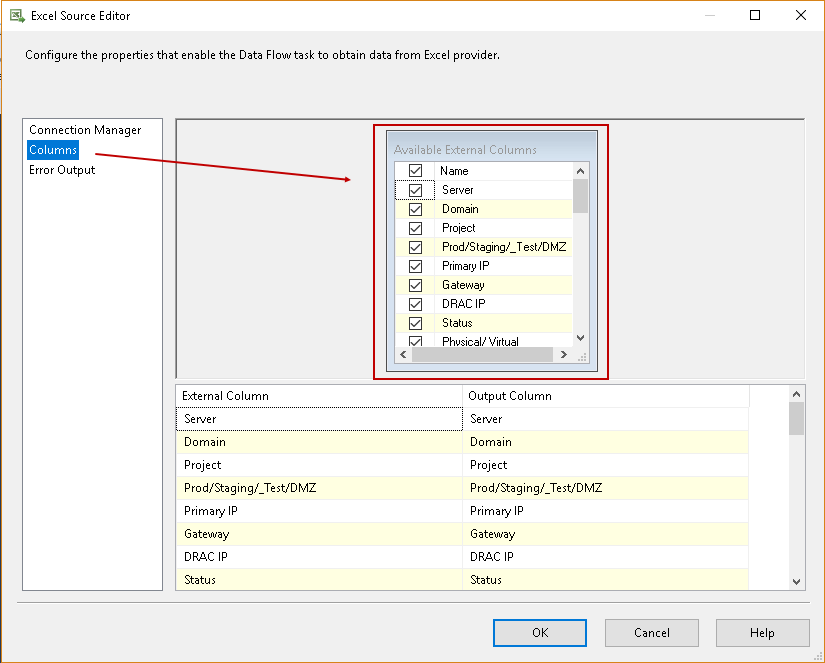825x663 pixels.
Task: Click the Cancel button
Action: click(x=651, y=632)
